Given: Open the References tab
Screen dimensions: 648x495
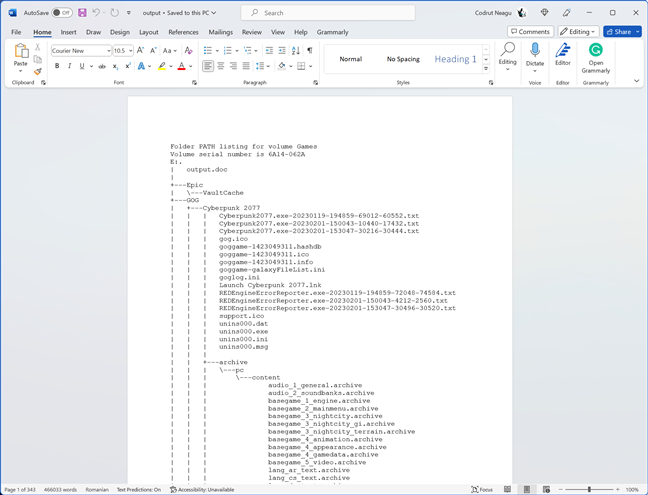Looking at the screenshot, I should coord(183,32).
